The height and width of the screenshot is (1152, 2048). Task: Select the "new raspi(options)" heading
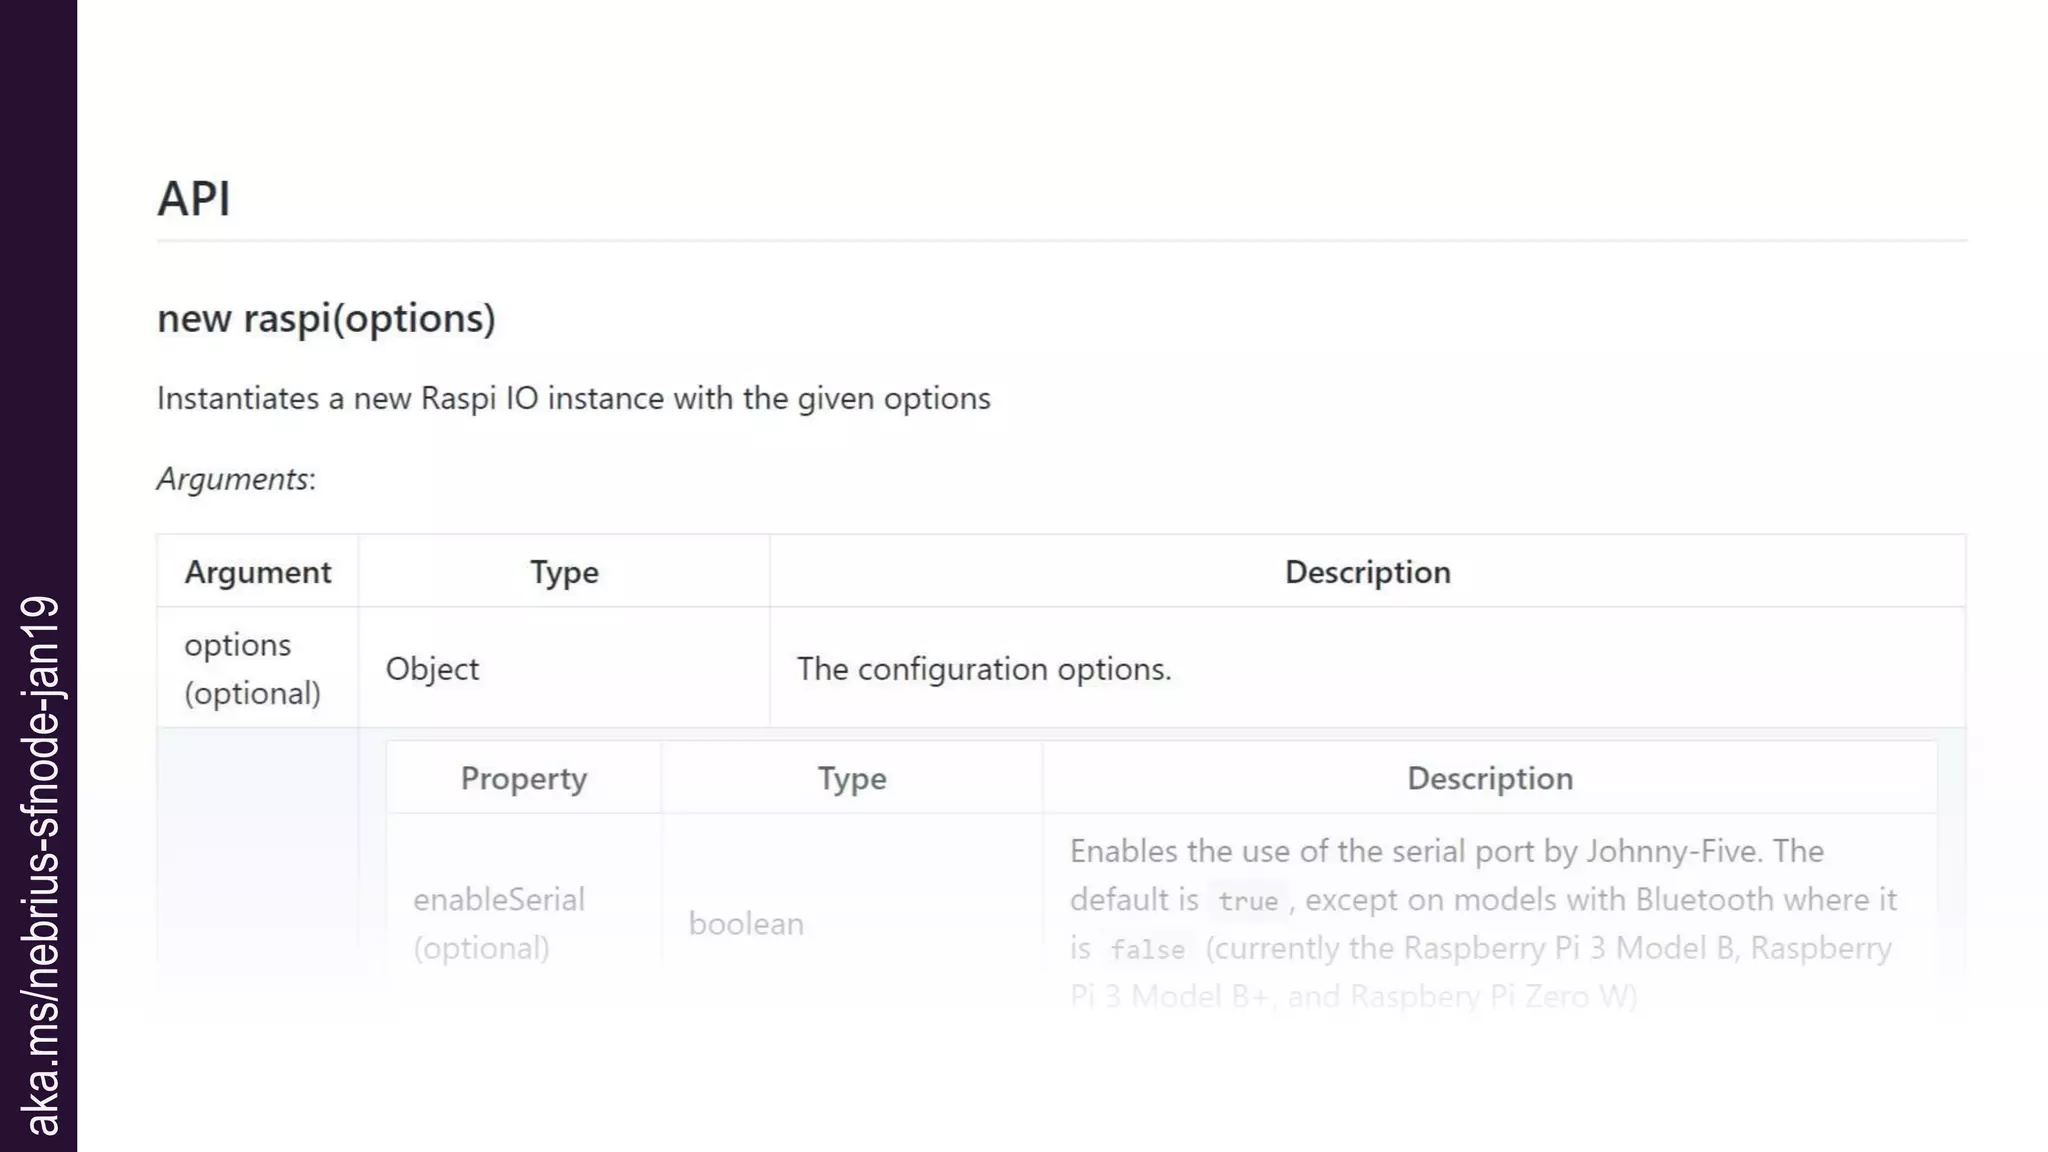326,318
